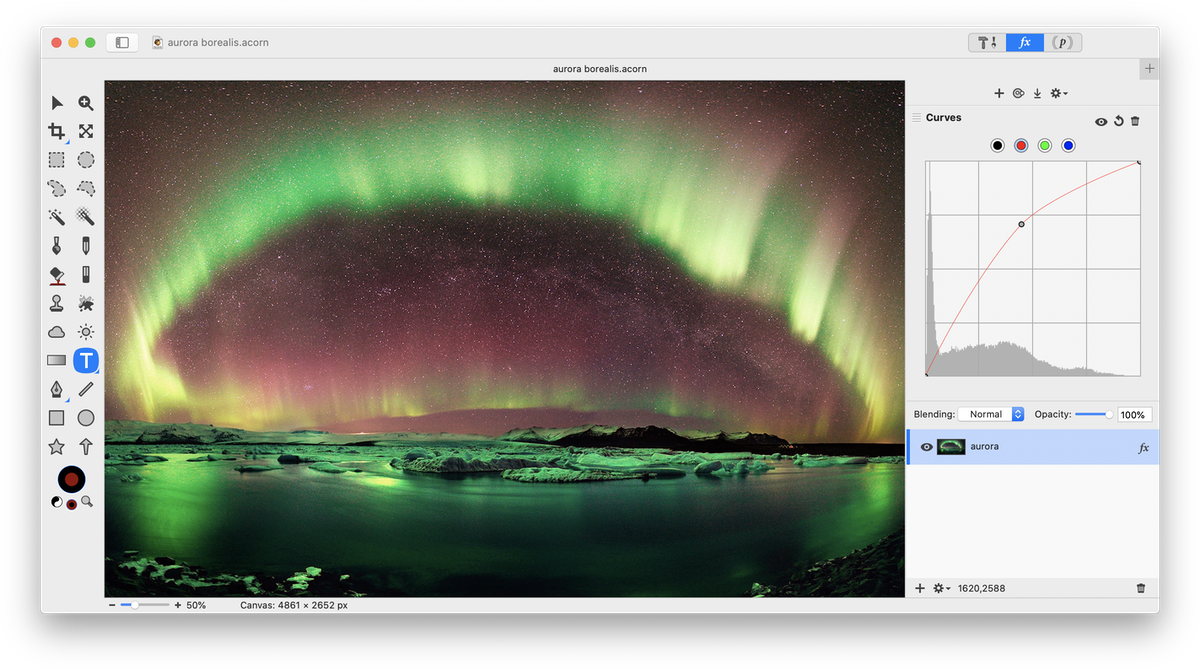Open the Blending mode Normal dropdown
The width and height of the screenshot is (1200, 670).
click(991, 414)
